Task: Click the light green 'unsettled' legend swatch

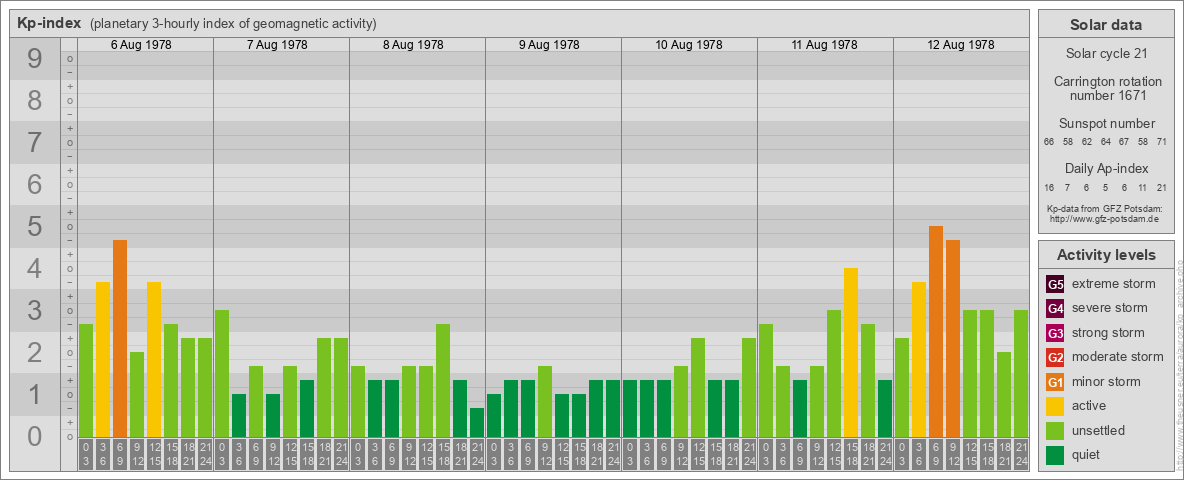Action: point(1055,431)
